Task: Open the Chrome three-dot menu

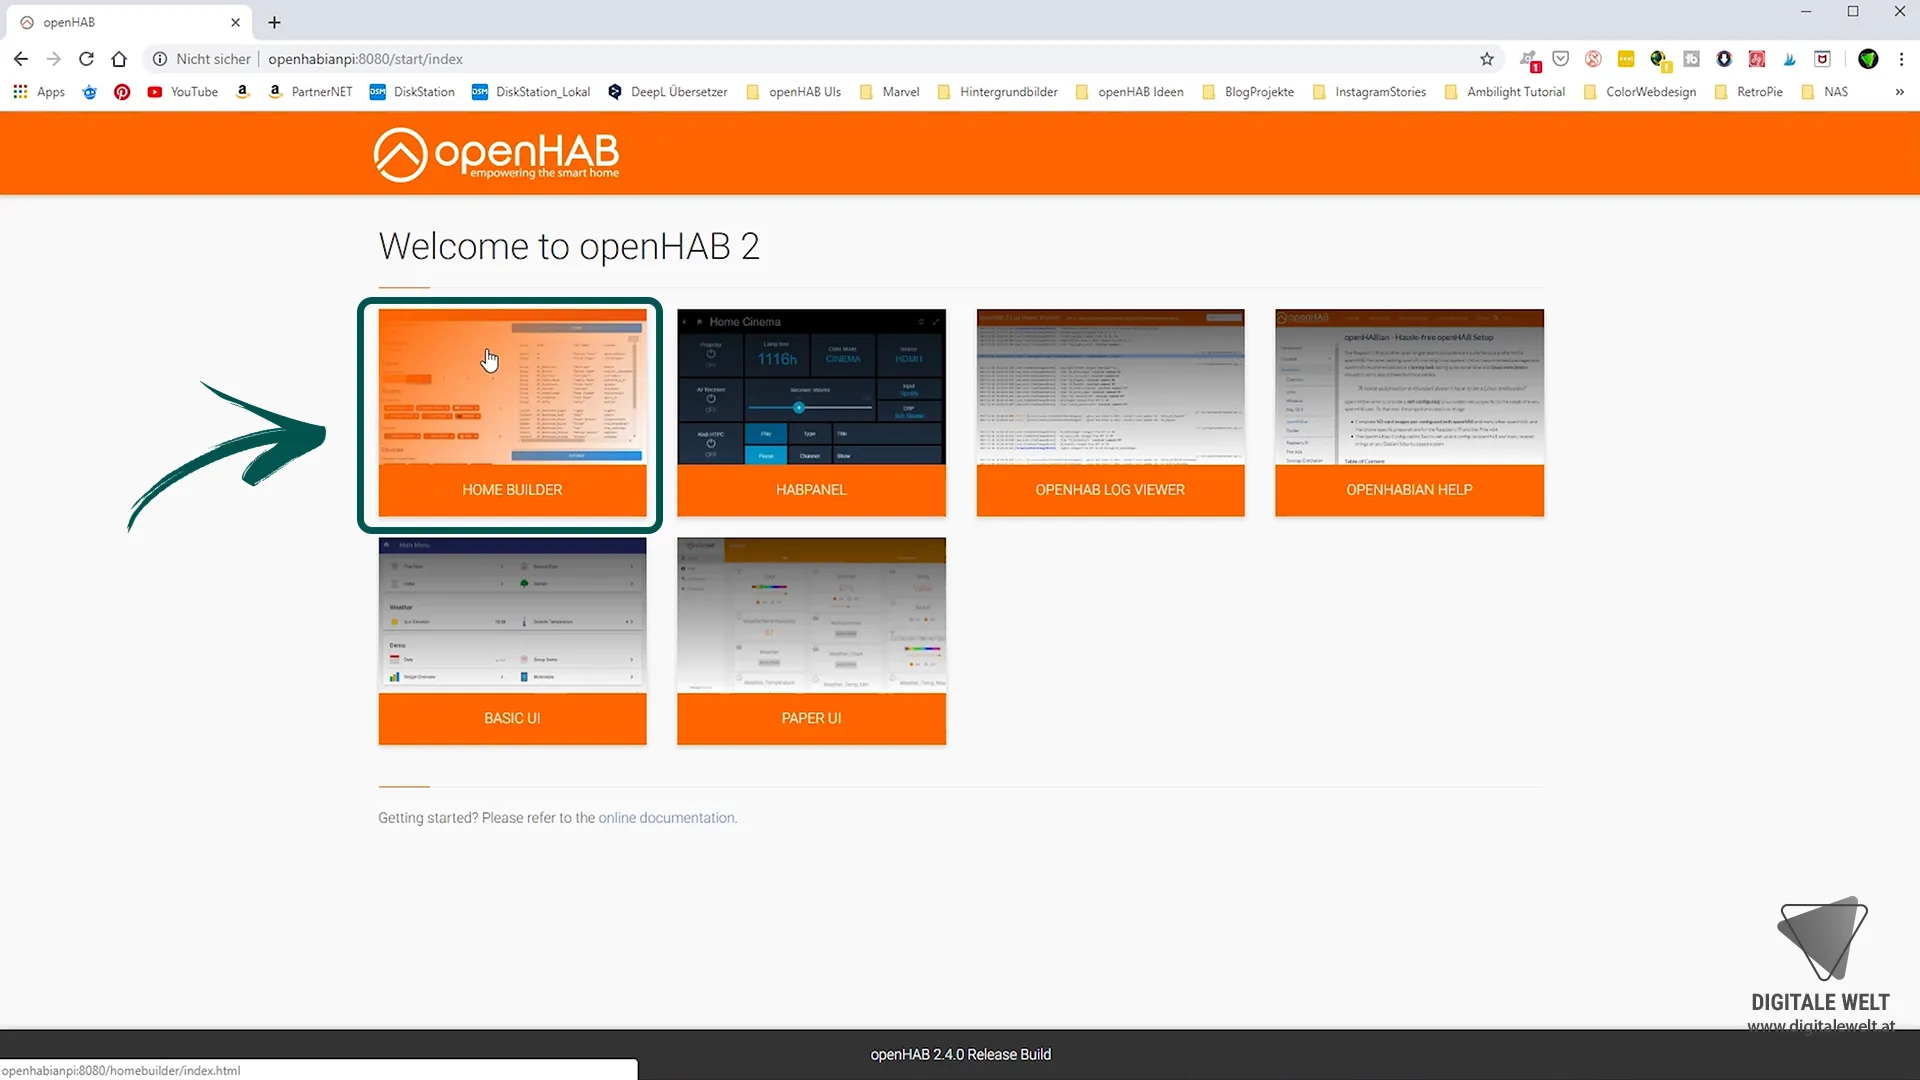Action: 1901,59
